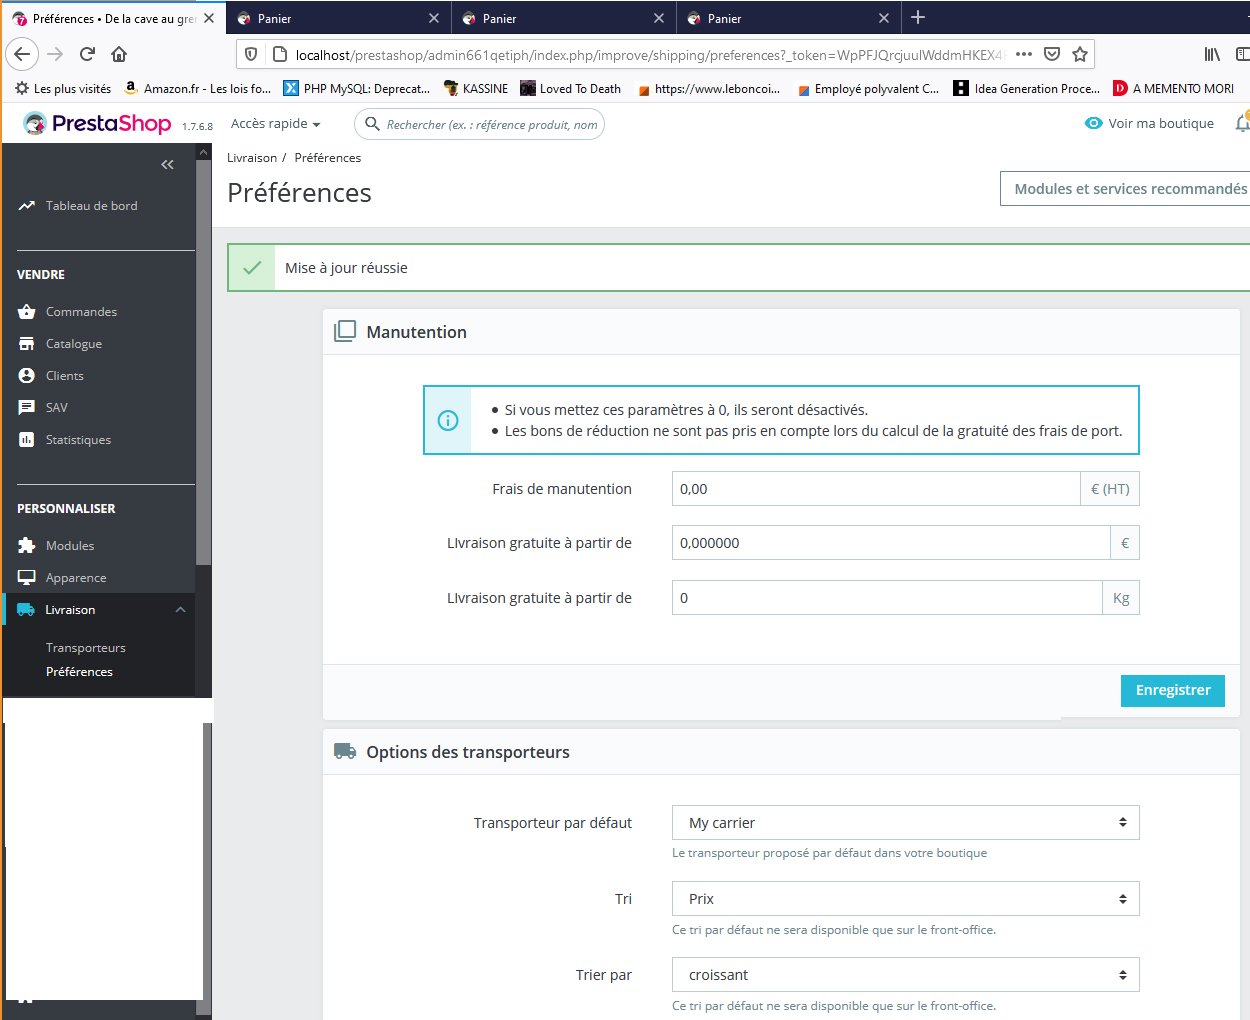Click the Enregistrer button
Viewport: 1250px width, 1020px height.
click(1173, 690)
